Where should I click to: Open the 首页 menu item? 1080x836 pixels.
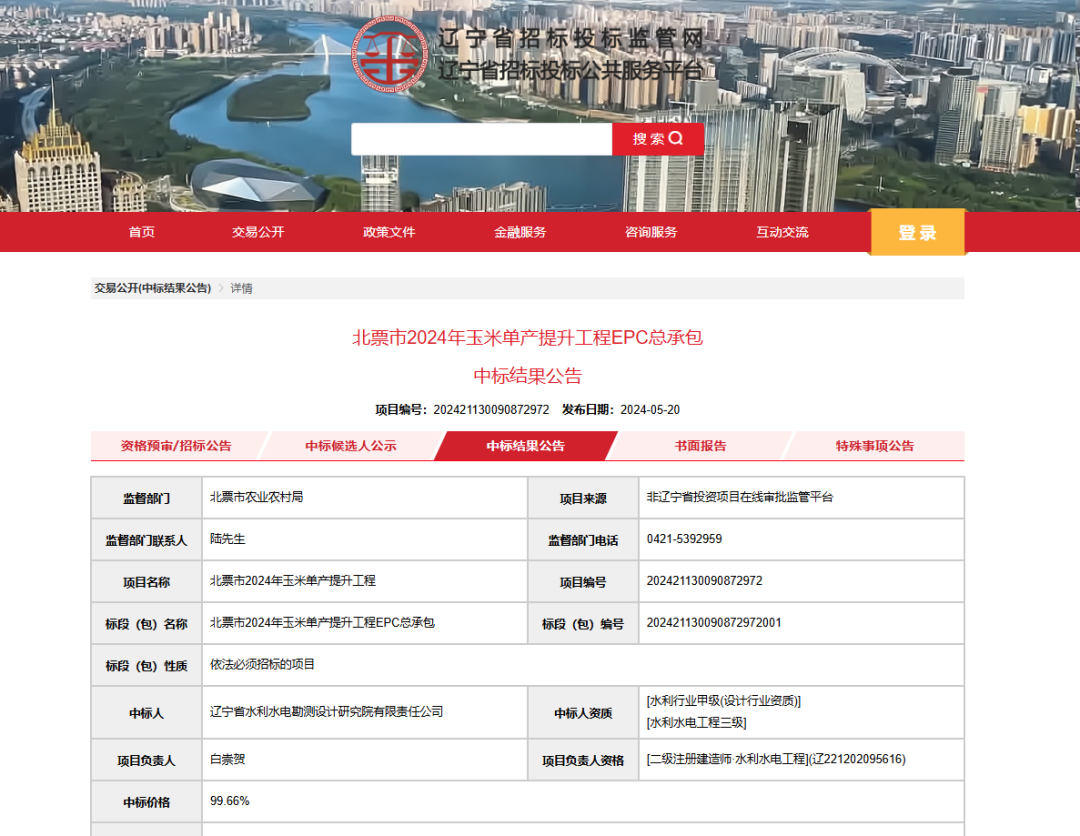(142, 232)
